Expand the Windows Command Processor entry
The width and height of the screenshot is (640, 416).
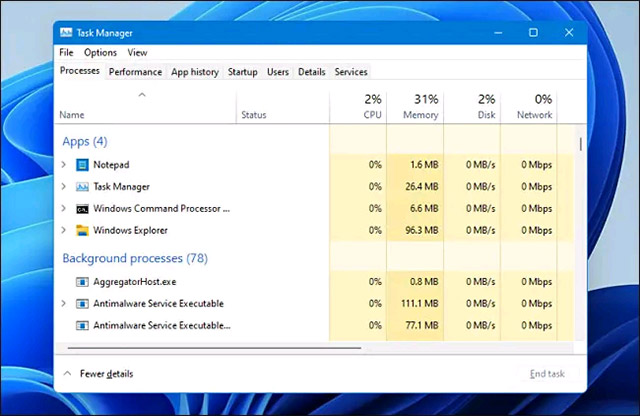pos(65,208)
